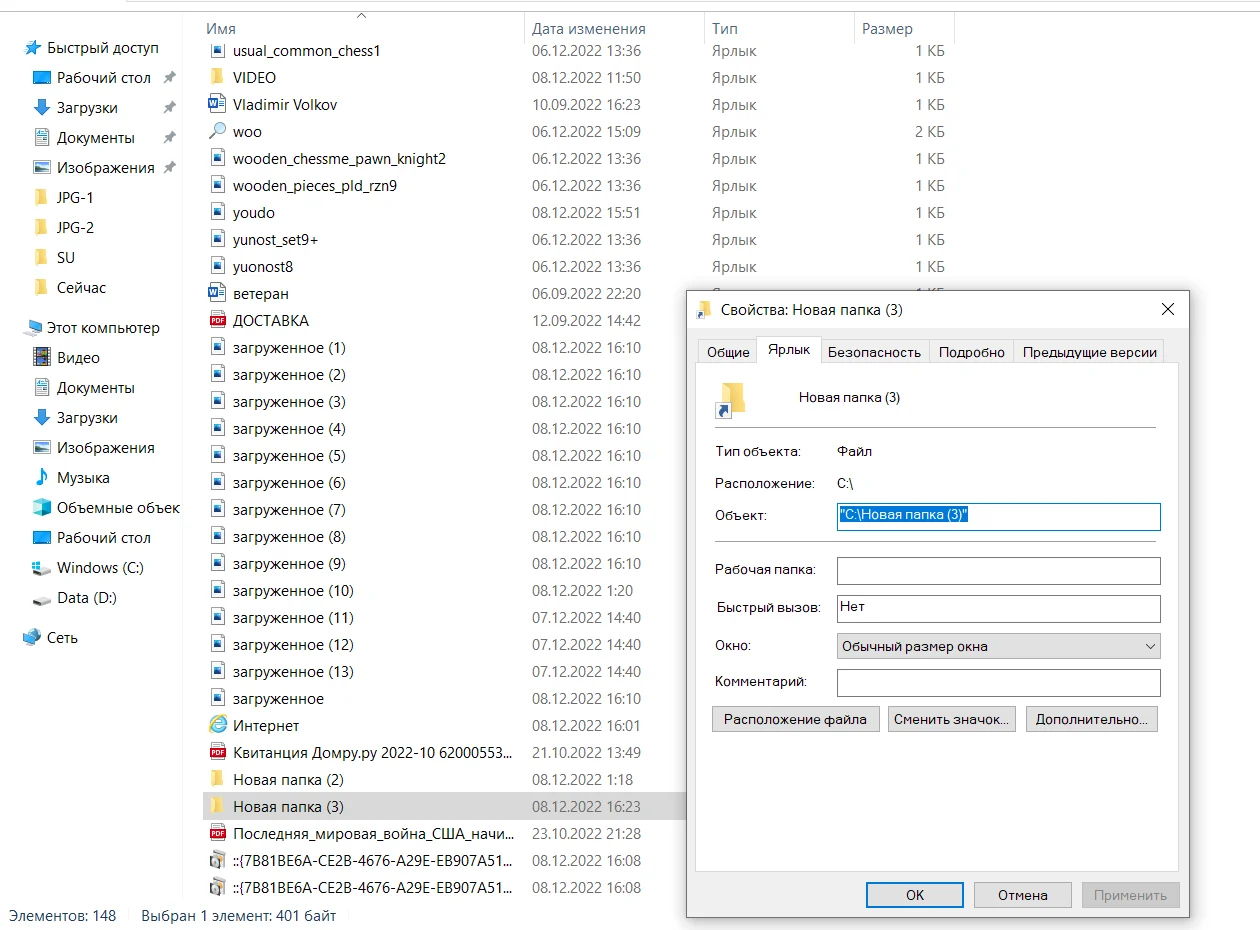
Task: Open the Окно window size dropdown
Action: [x=998, y=646]
